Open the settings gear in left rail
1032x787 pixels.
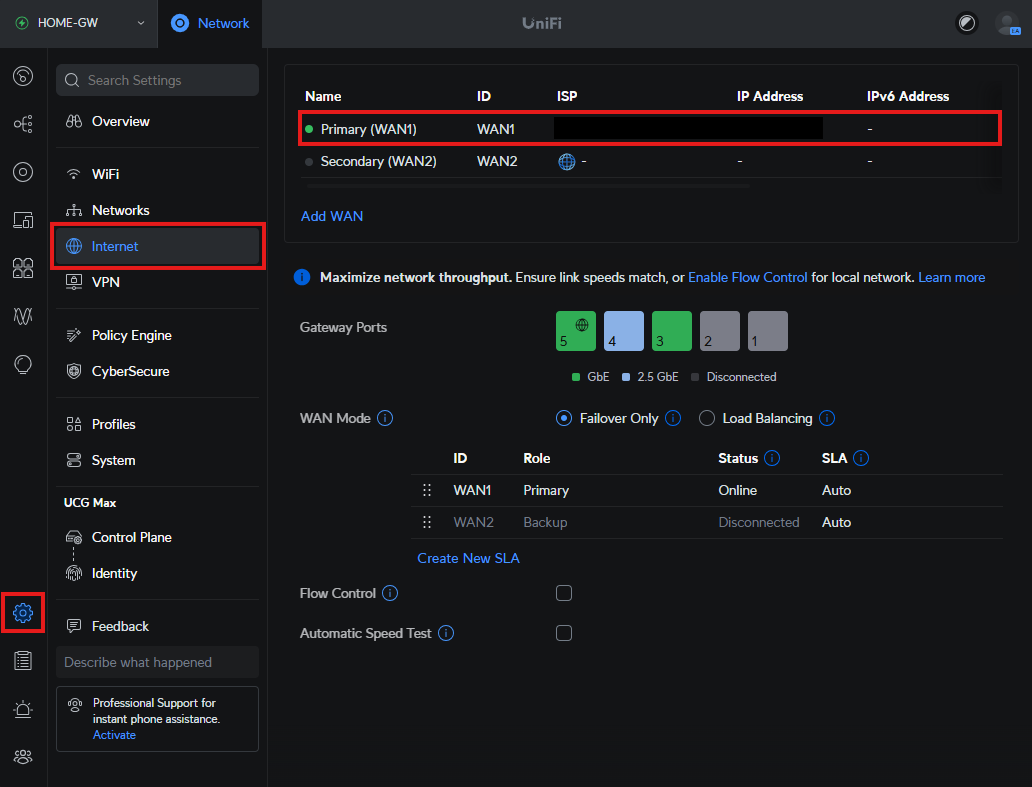[23, 613]
